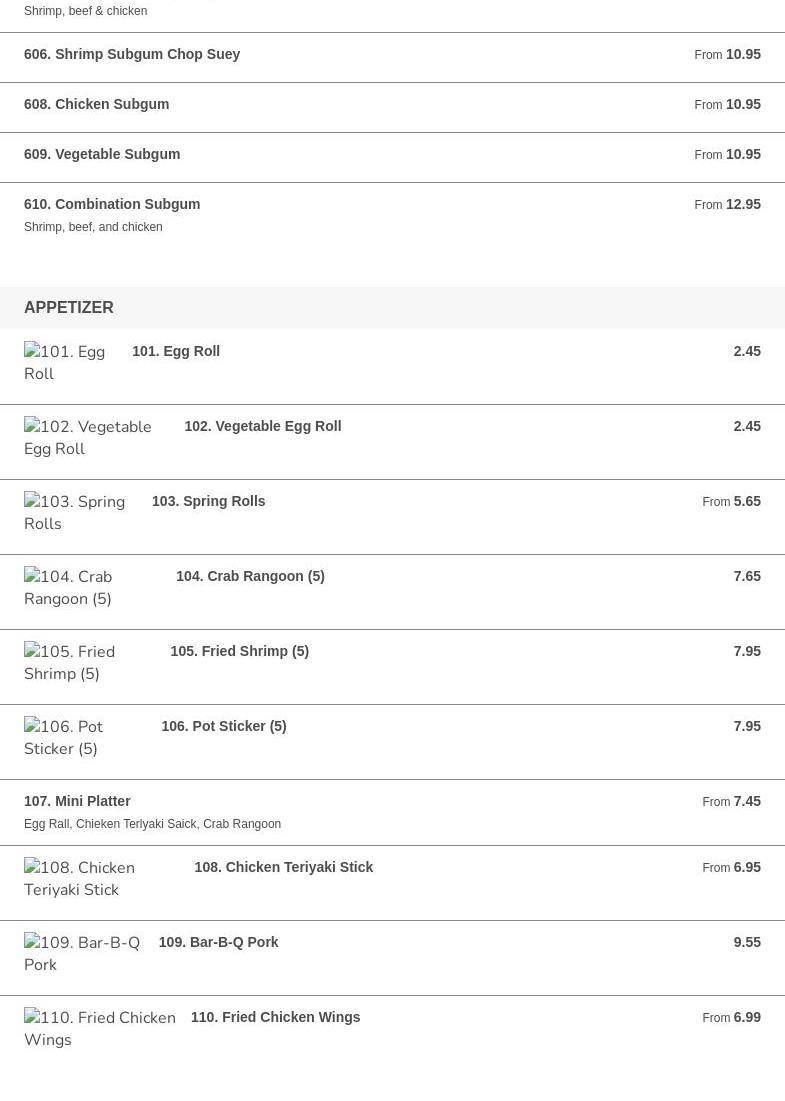This screenshot has width=785, height=1101.
Task: Click the 105. Fried Shrimp (5) title
Action: tap(239, 651)
